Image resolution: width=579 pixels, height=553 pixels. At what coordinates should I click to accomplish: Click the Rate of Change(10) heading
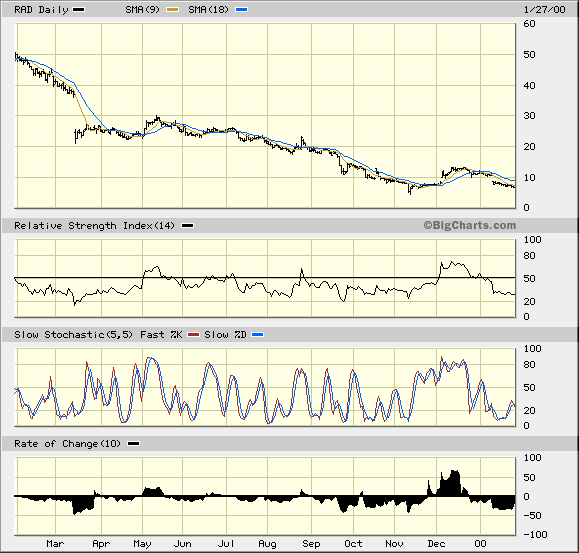[x=67, y=444]
